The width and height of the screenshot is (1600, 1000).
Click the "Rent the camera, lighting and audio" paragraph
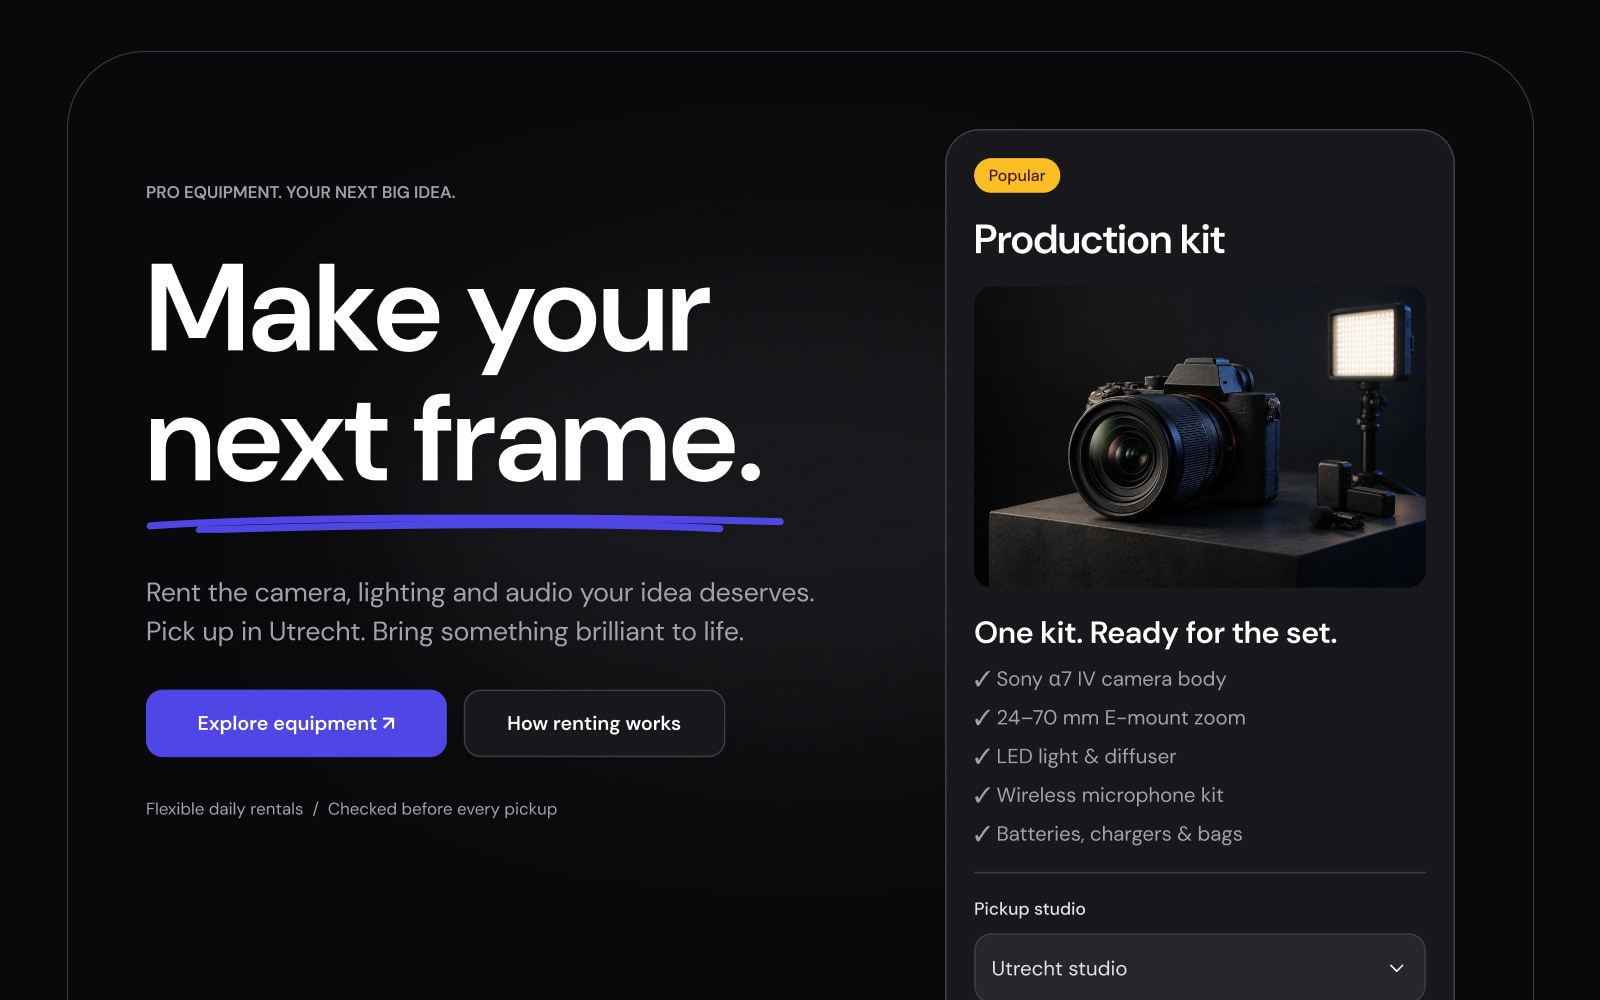pos(480,612)
